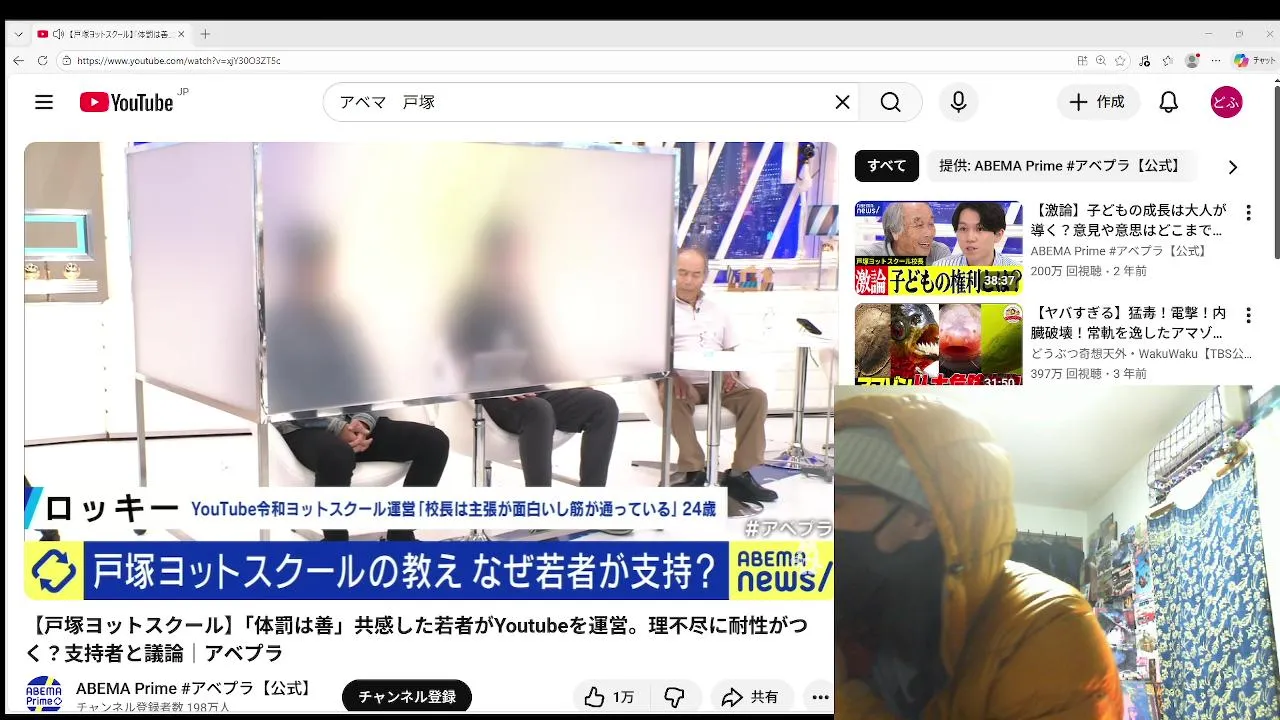Show more filter chips with right chevron
This screenshot has height=720, width=1280.
tap(1232, 167)
